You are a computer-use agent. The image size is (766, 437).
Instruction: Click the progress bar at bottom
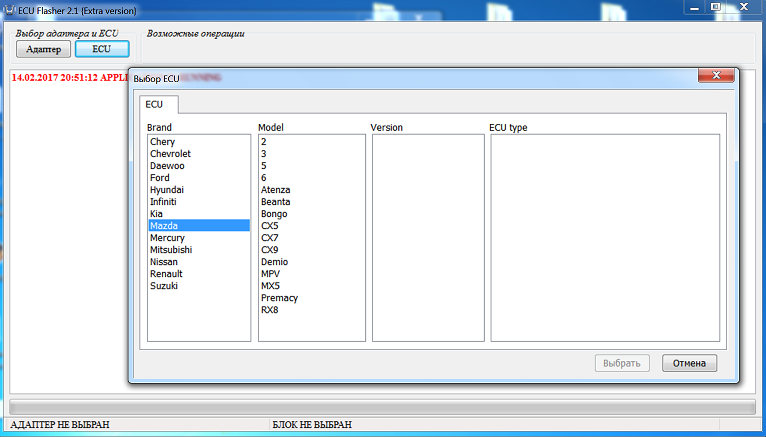(383, 407)
